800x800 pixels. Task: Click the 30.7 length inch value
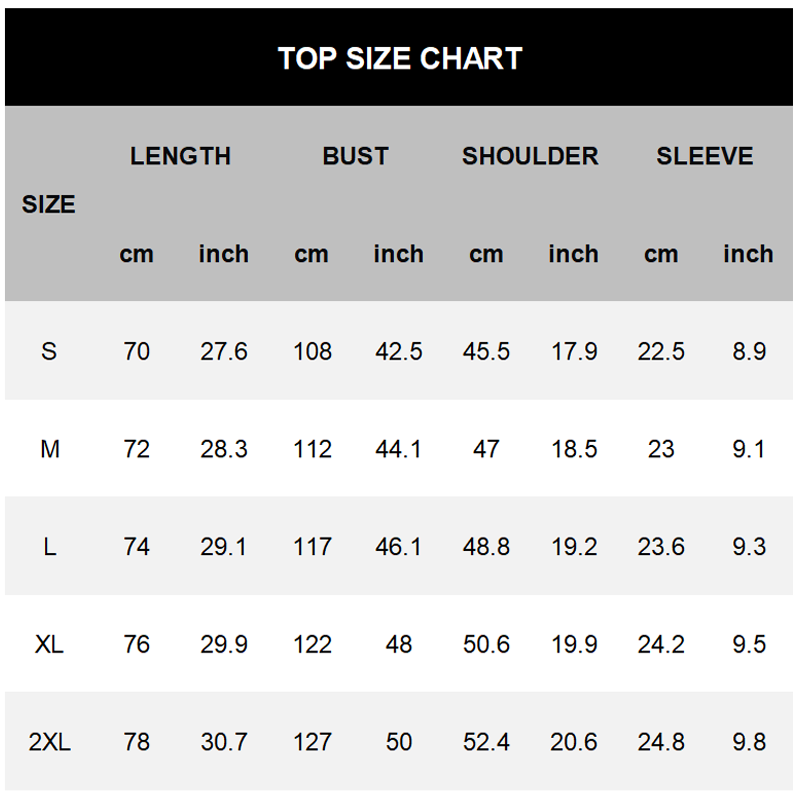click(x=224, y=742)
